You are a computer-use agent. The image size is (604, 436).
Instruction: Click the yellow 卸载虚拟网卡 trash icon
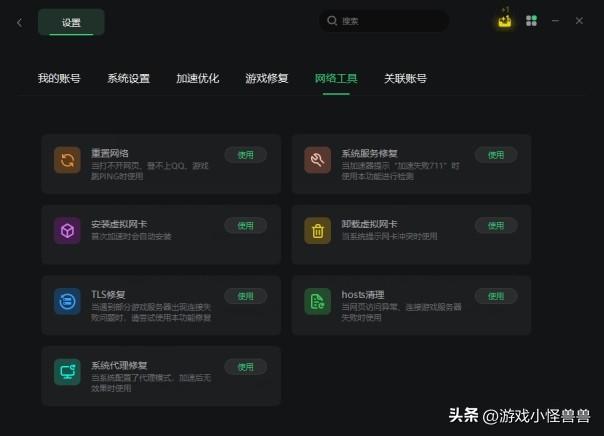(317, 231)
